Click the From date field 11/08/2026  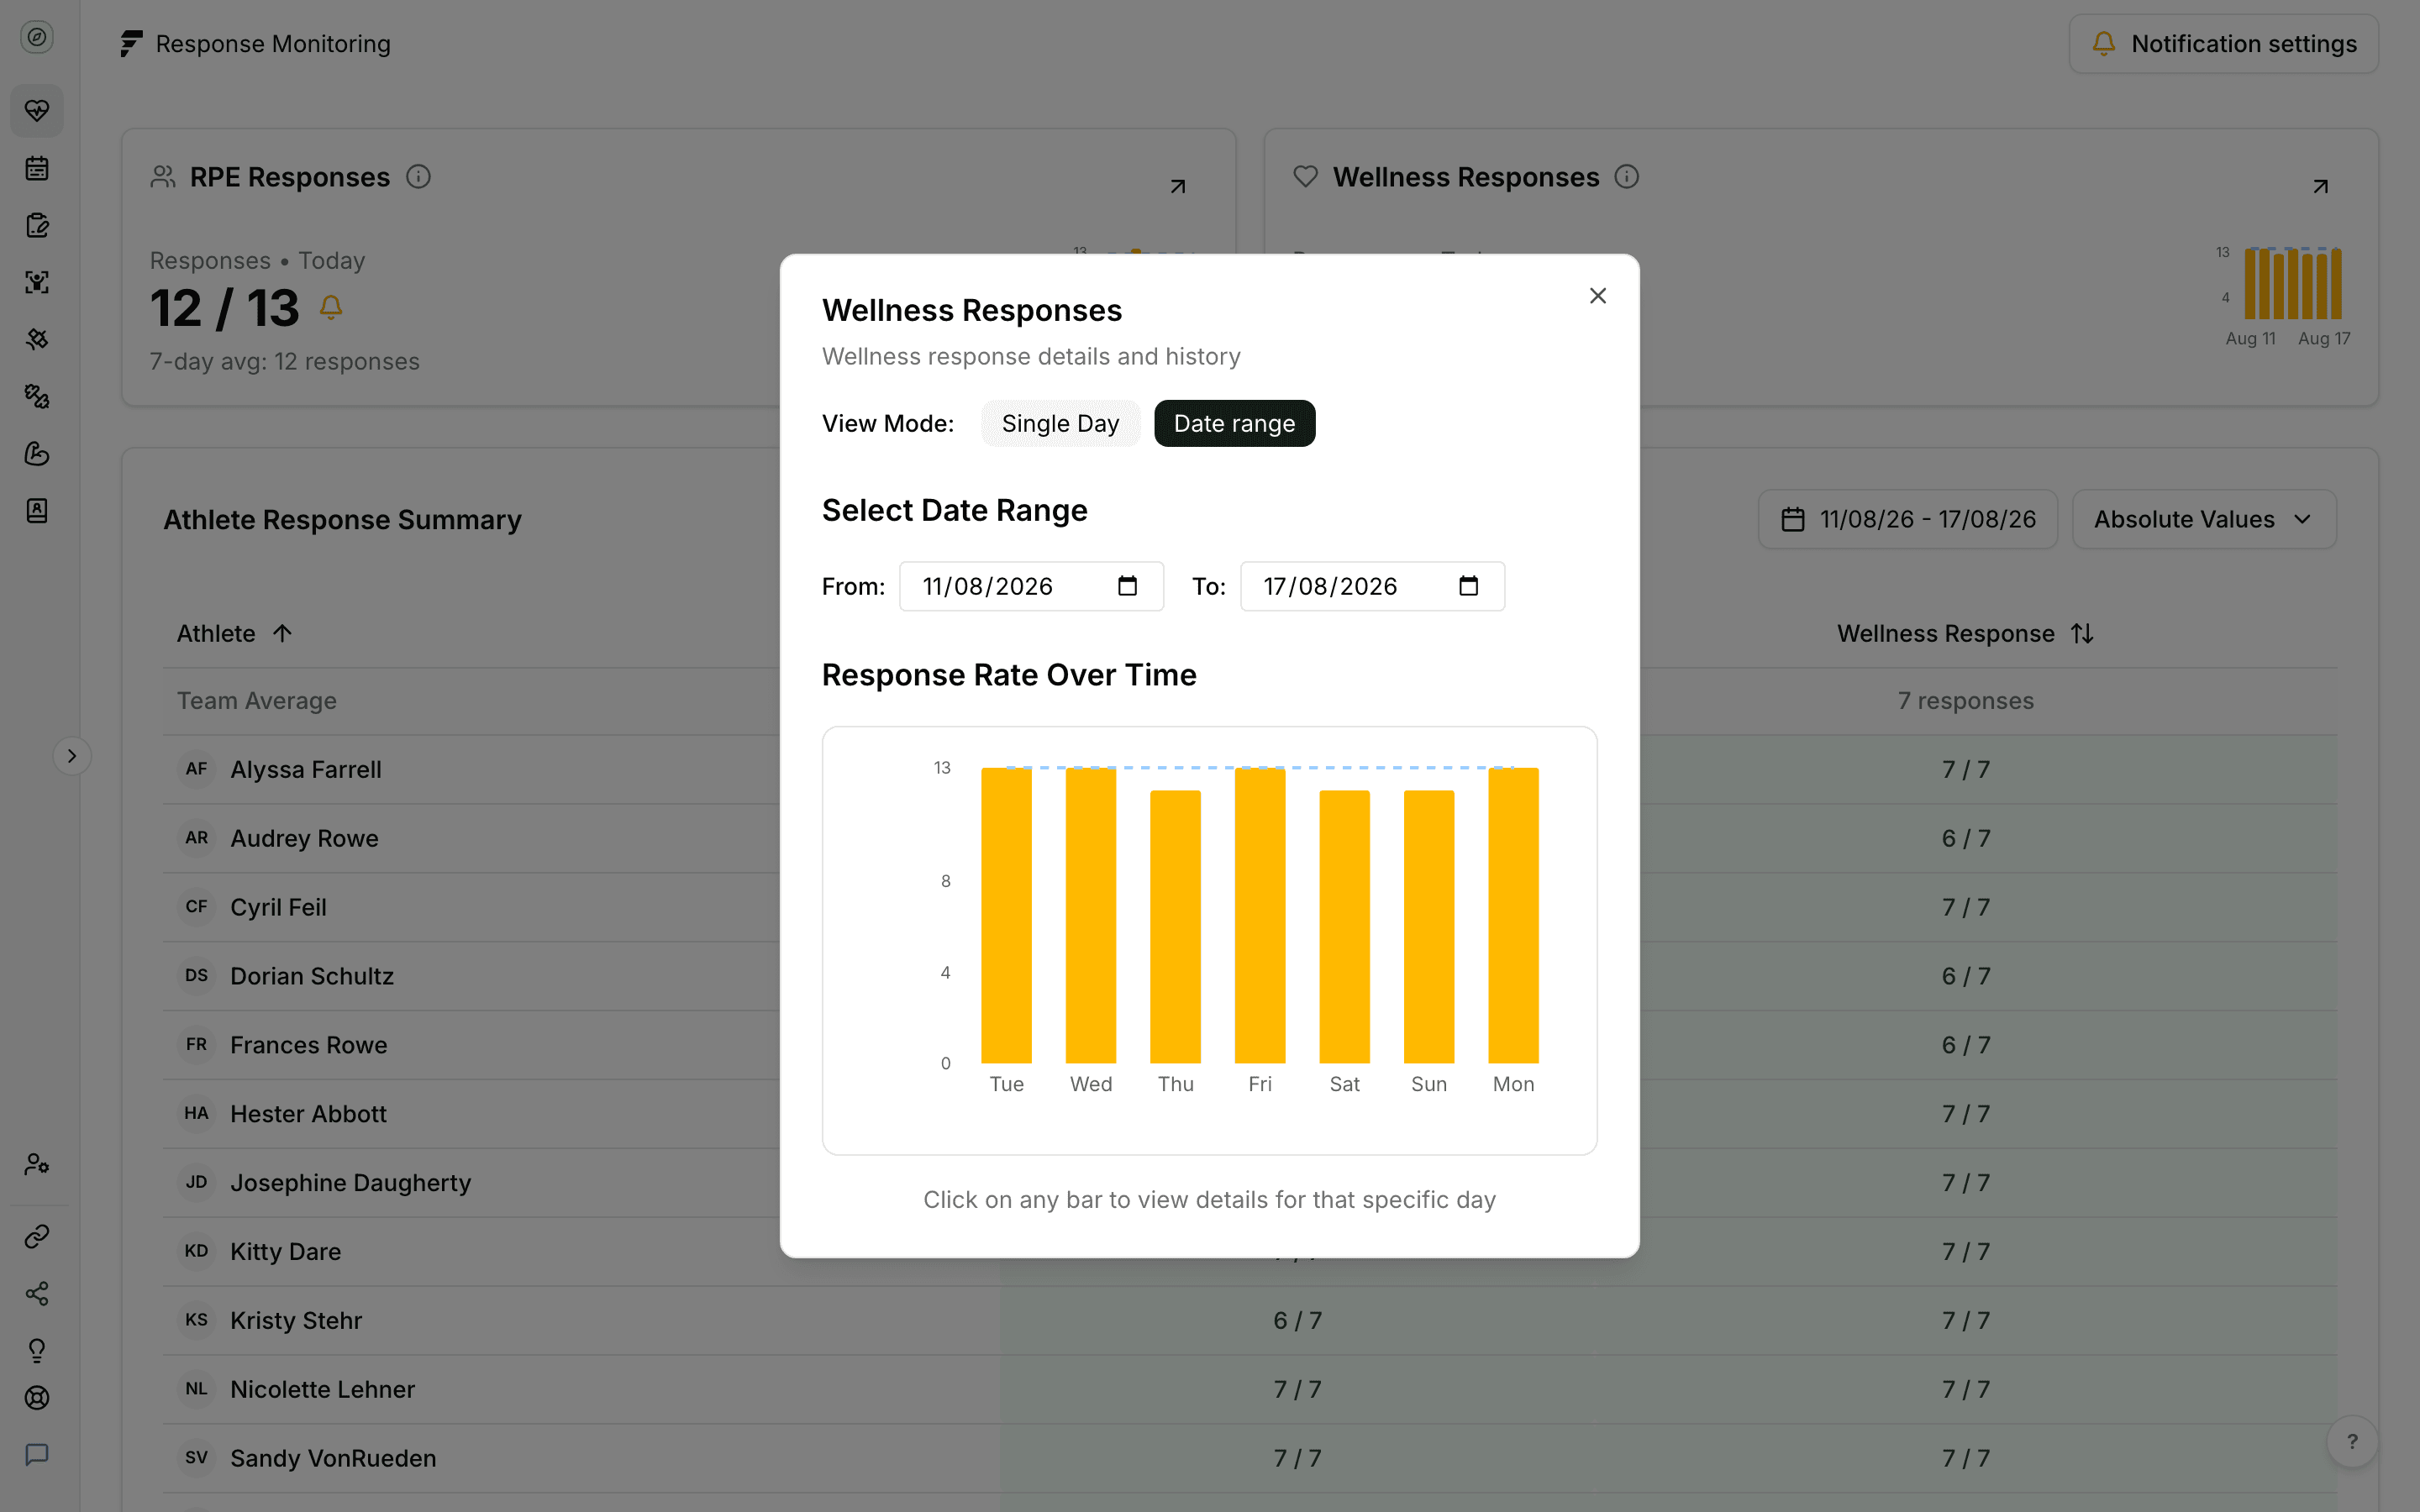[1031, 586]
